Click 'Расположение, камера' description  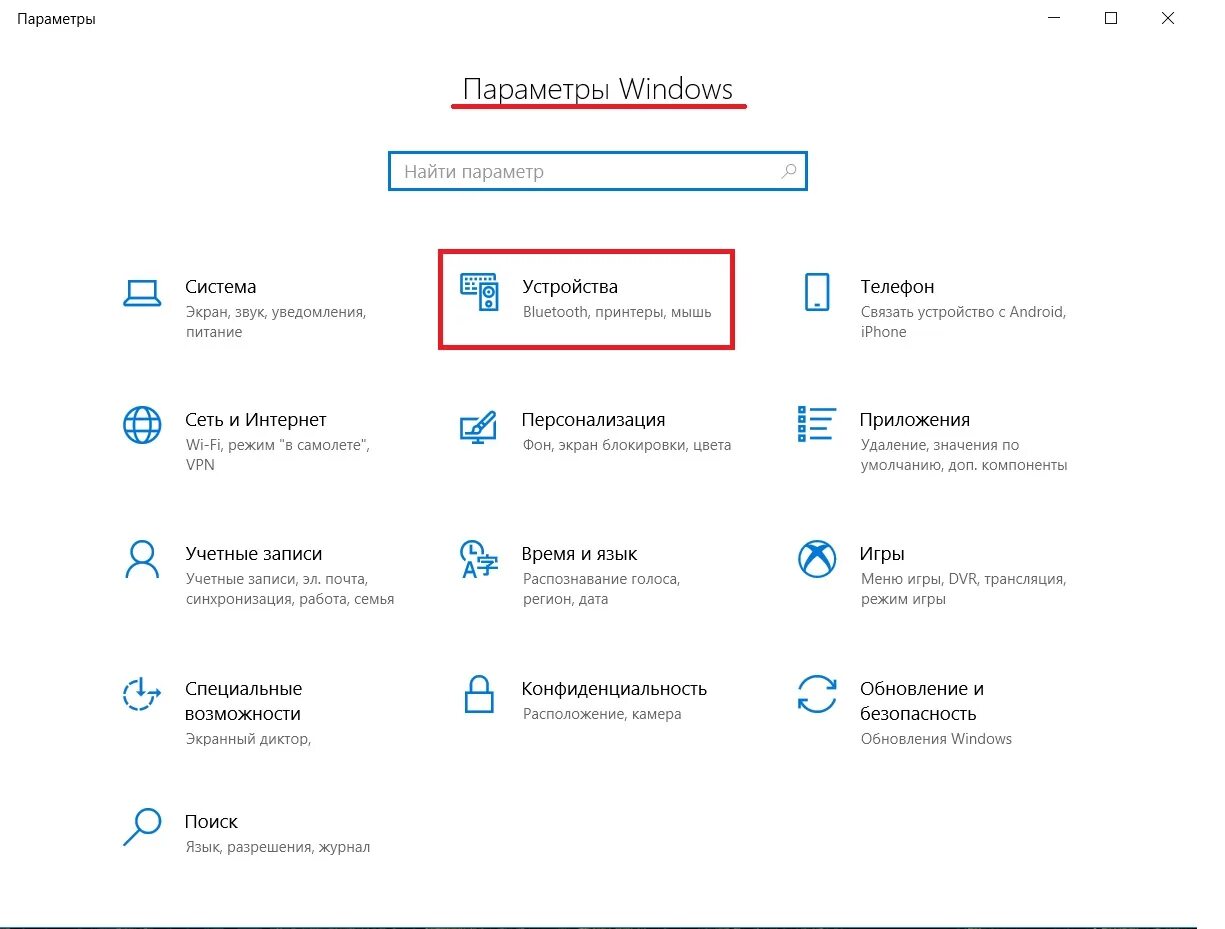point(602,714)
